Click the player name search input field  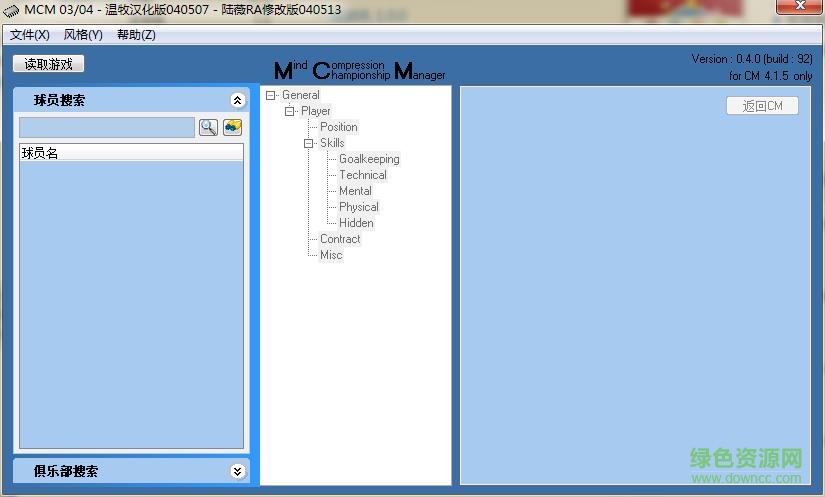point(107,127)
